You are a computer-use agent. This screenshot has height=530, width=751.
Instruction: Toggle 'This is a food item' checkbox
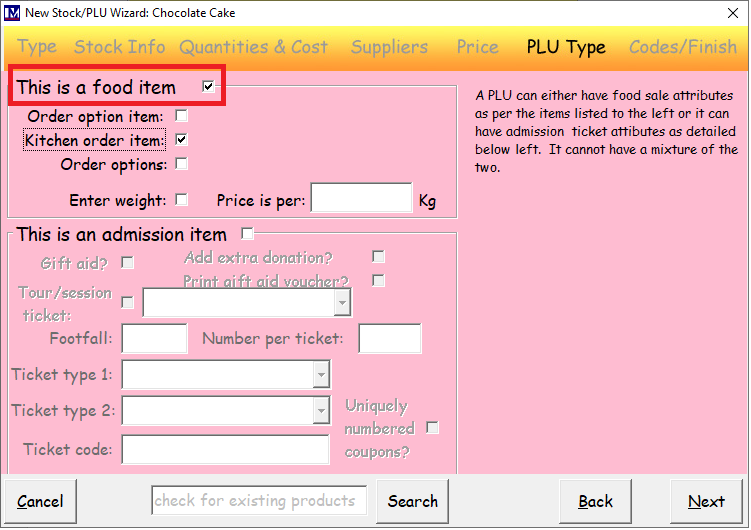click(x=208, y=87)
